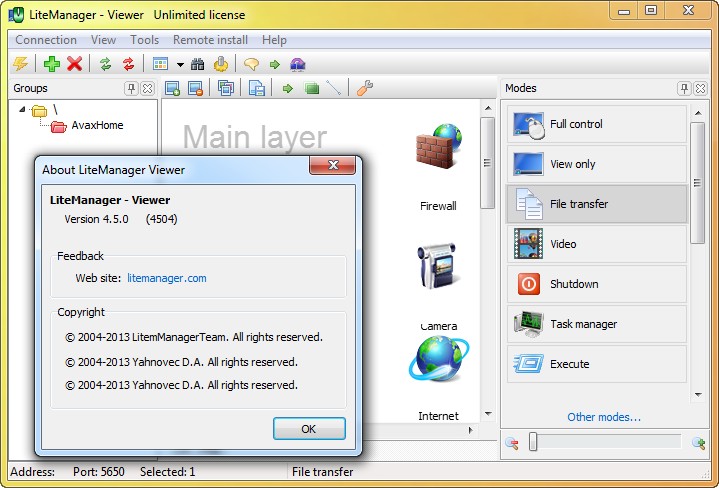
Task: Remove layer with monitor-minus icon
Action: [x=195, y=88]
